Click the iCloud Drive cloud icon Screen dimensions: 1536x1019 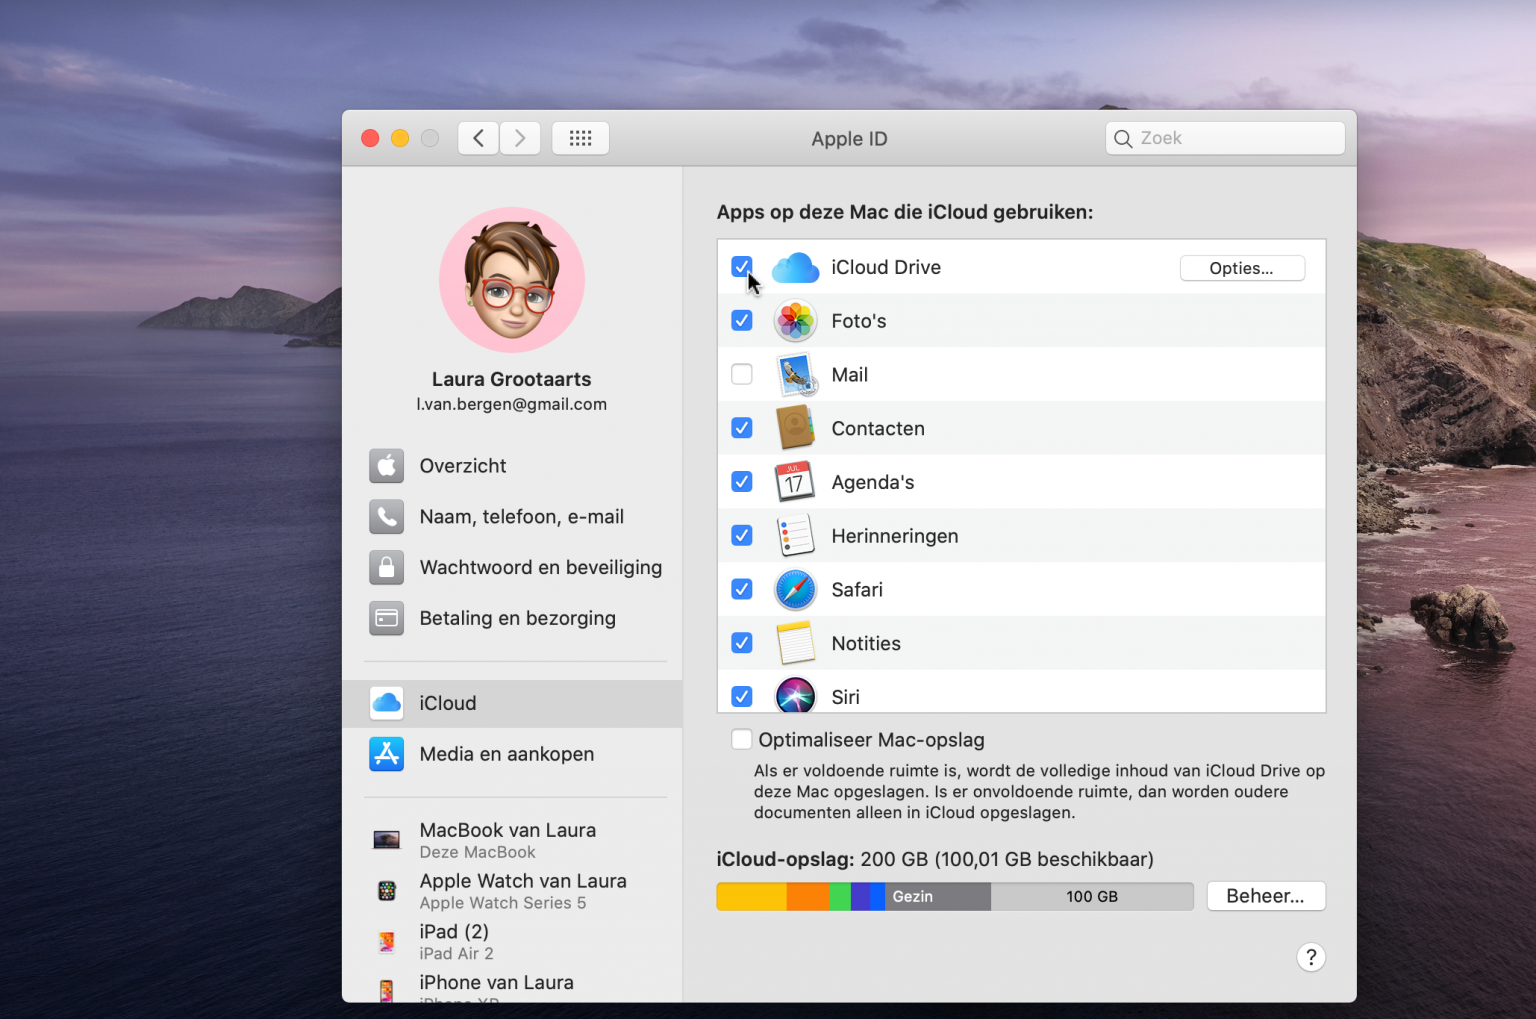click(x=795, y=268)
